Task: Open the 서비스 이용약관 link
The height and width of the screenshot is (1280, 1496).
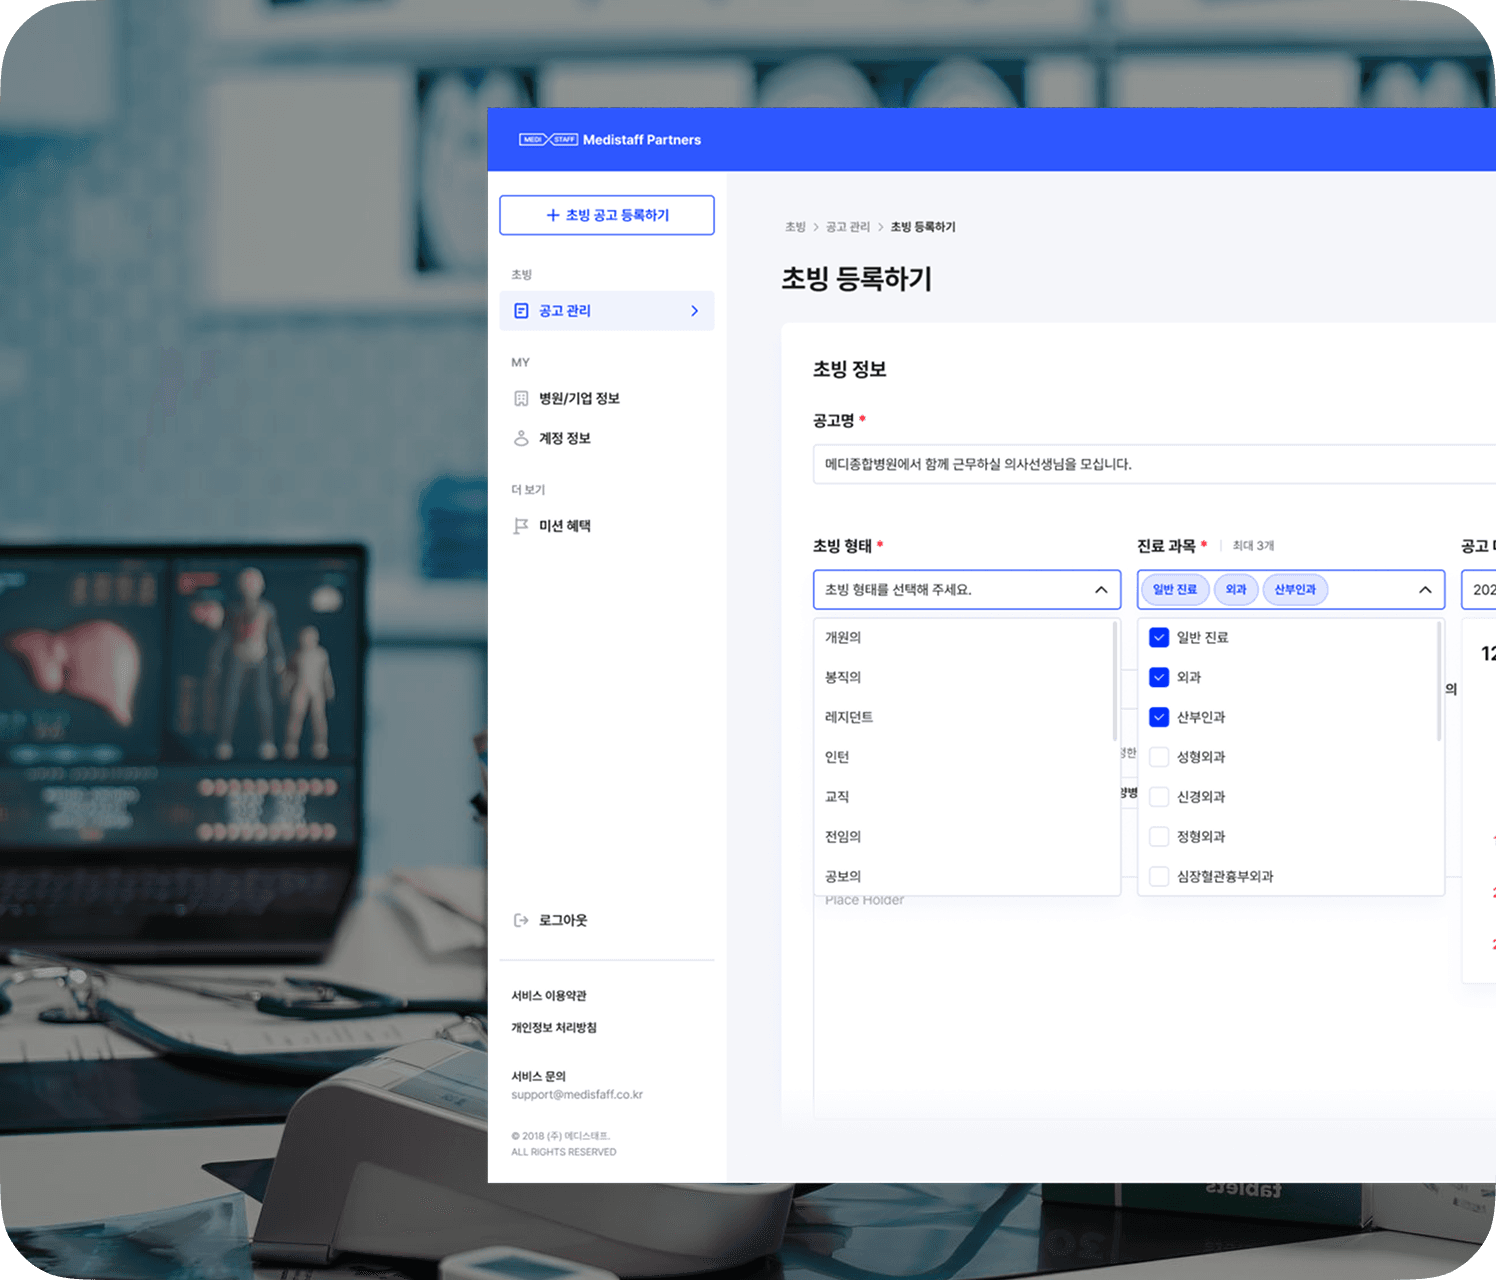Action: point(549,995)
